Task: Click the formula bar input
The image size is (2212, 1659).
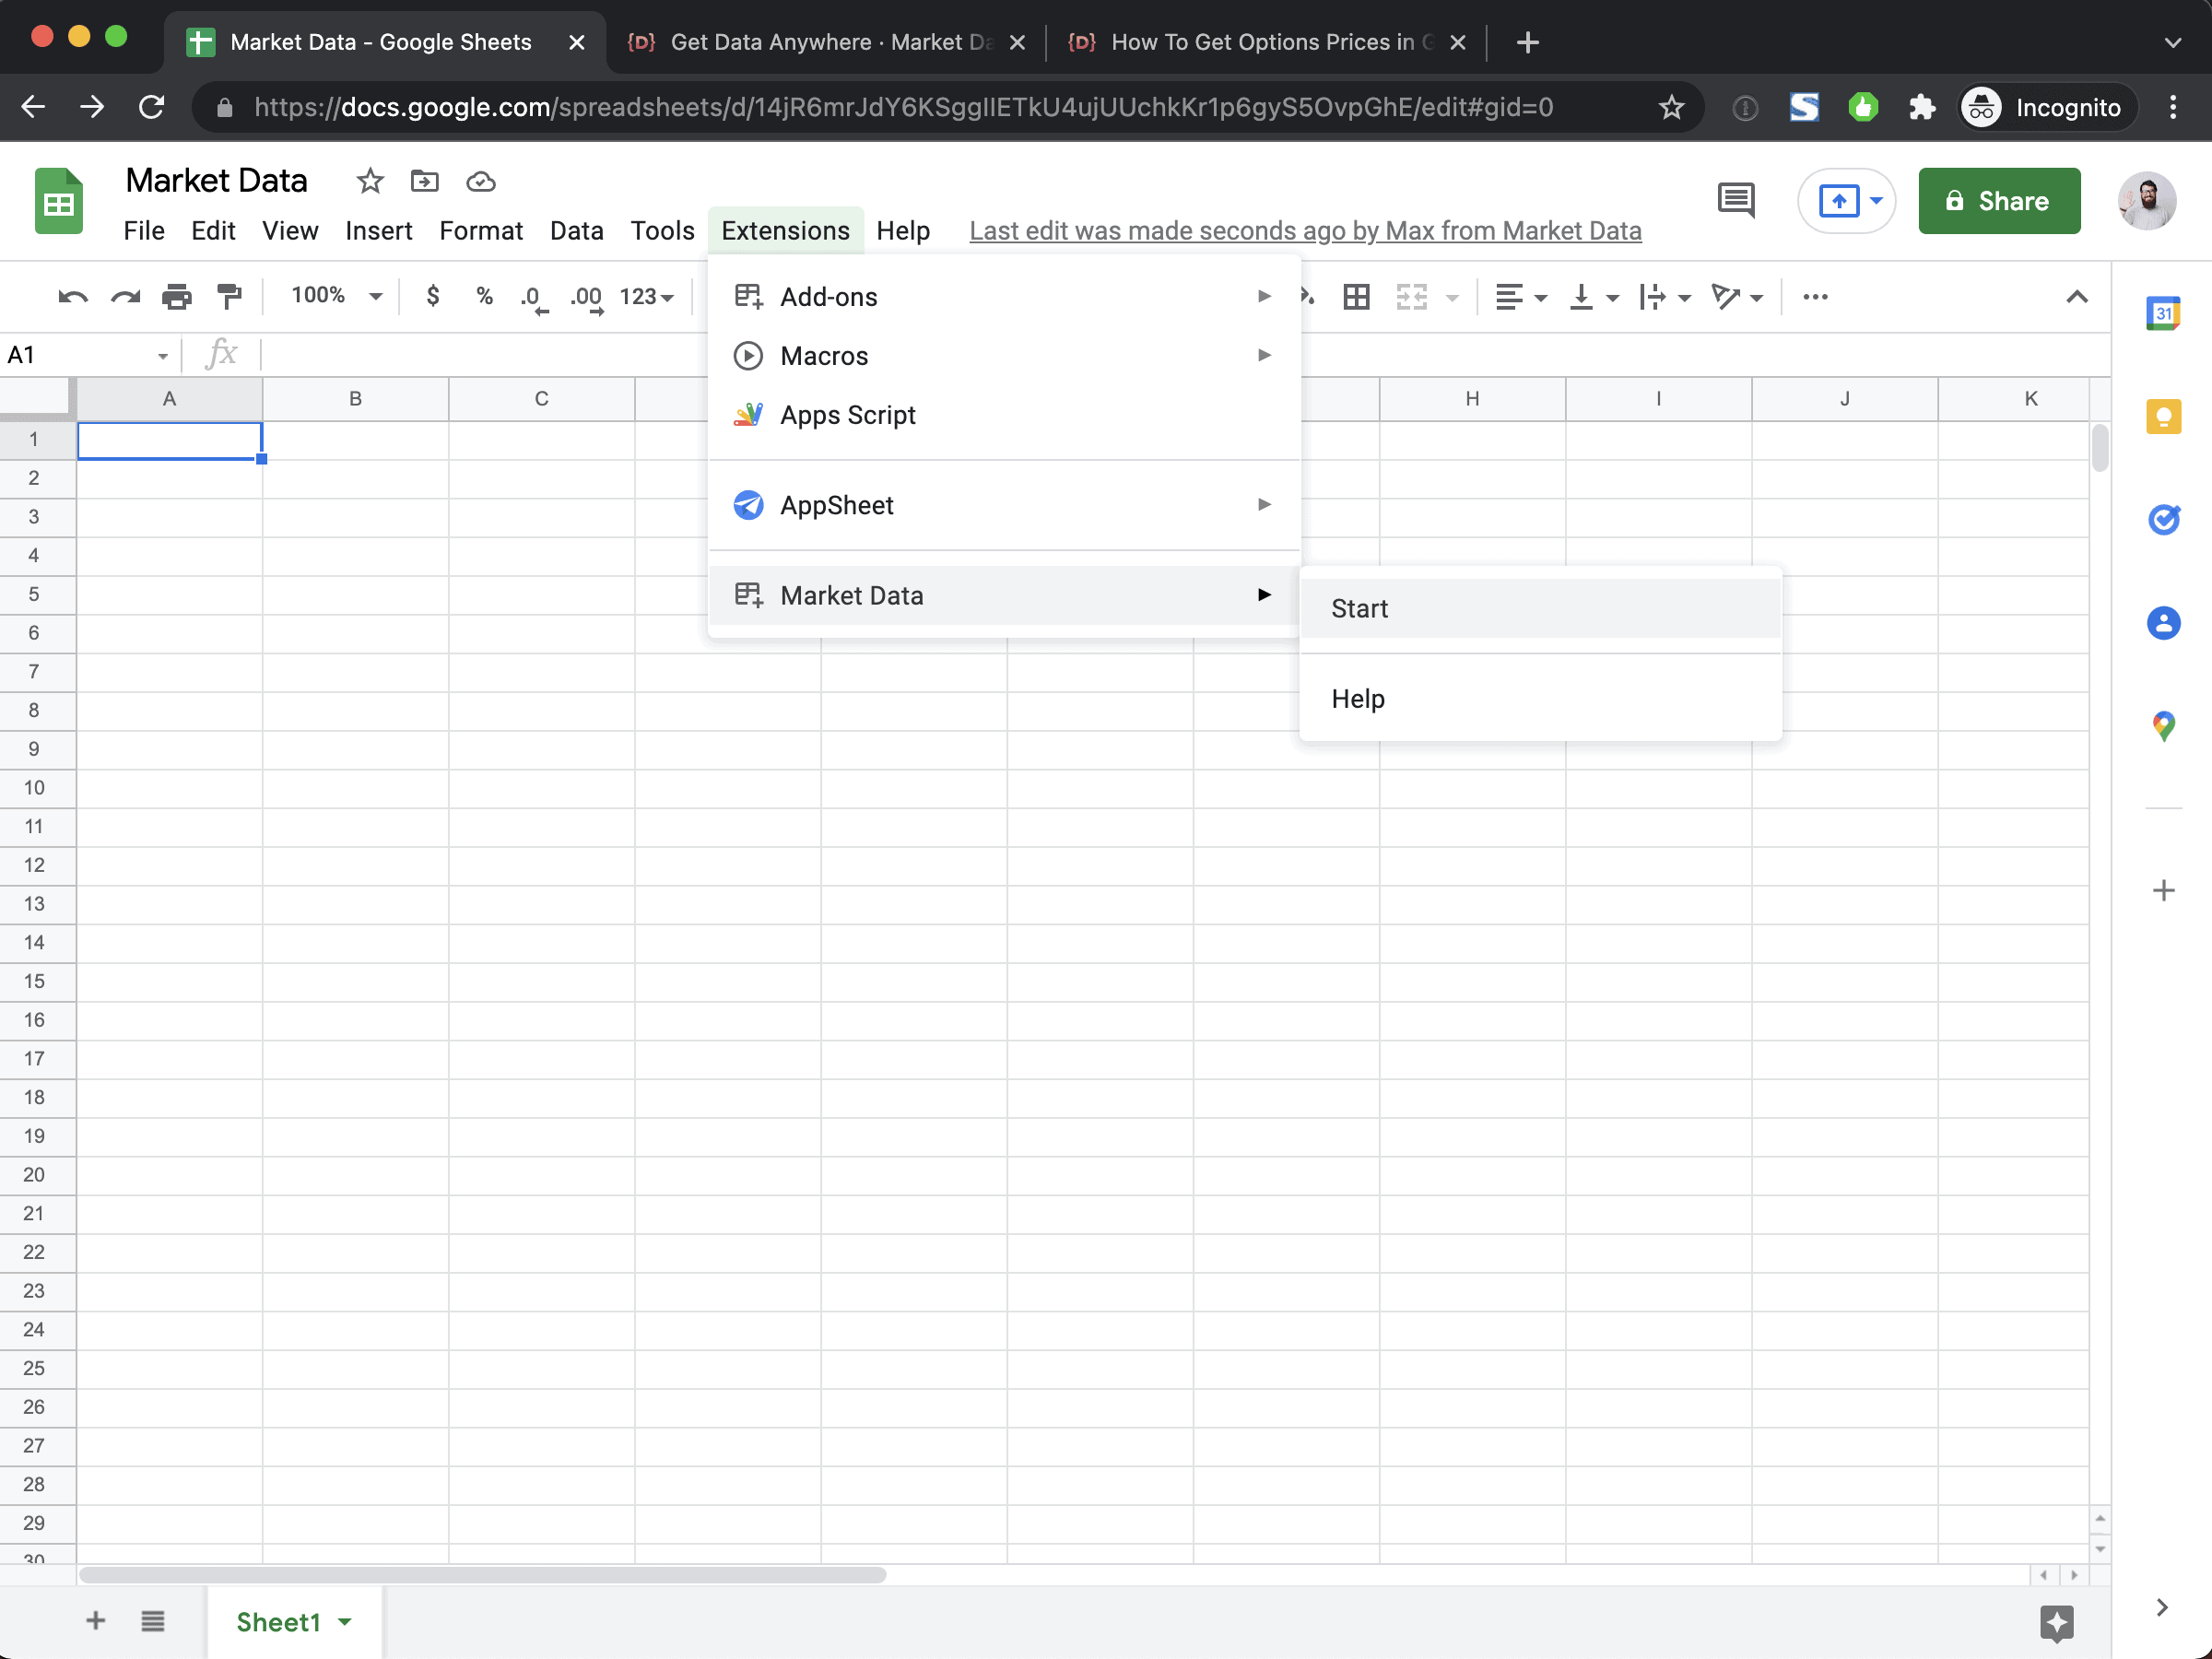Action: tap(1185, 355)
